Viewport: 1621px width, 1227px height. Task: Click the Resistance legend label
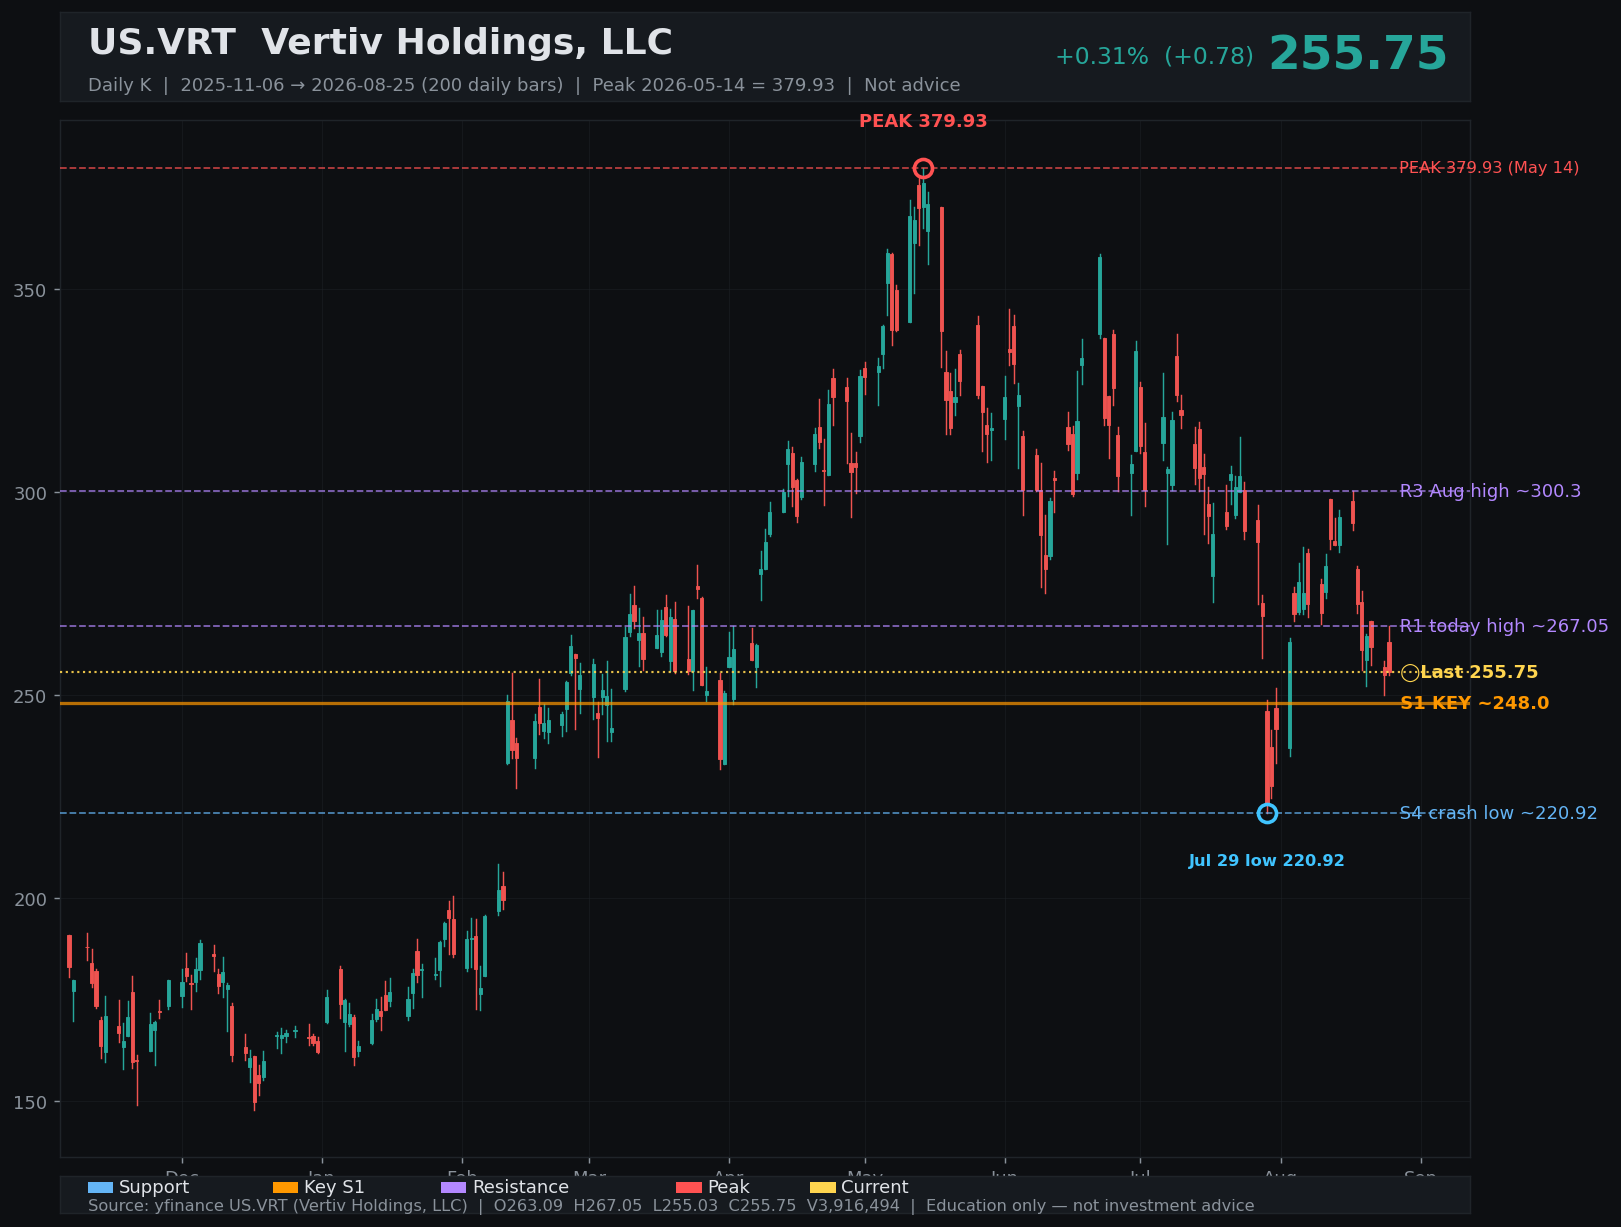(x=521, y=1187)
